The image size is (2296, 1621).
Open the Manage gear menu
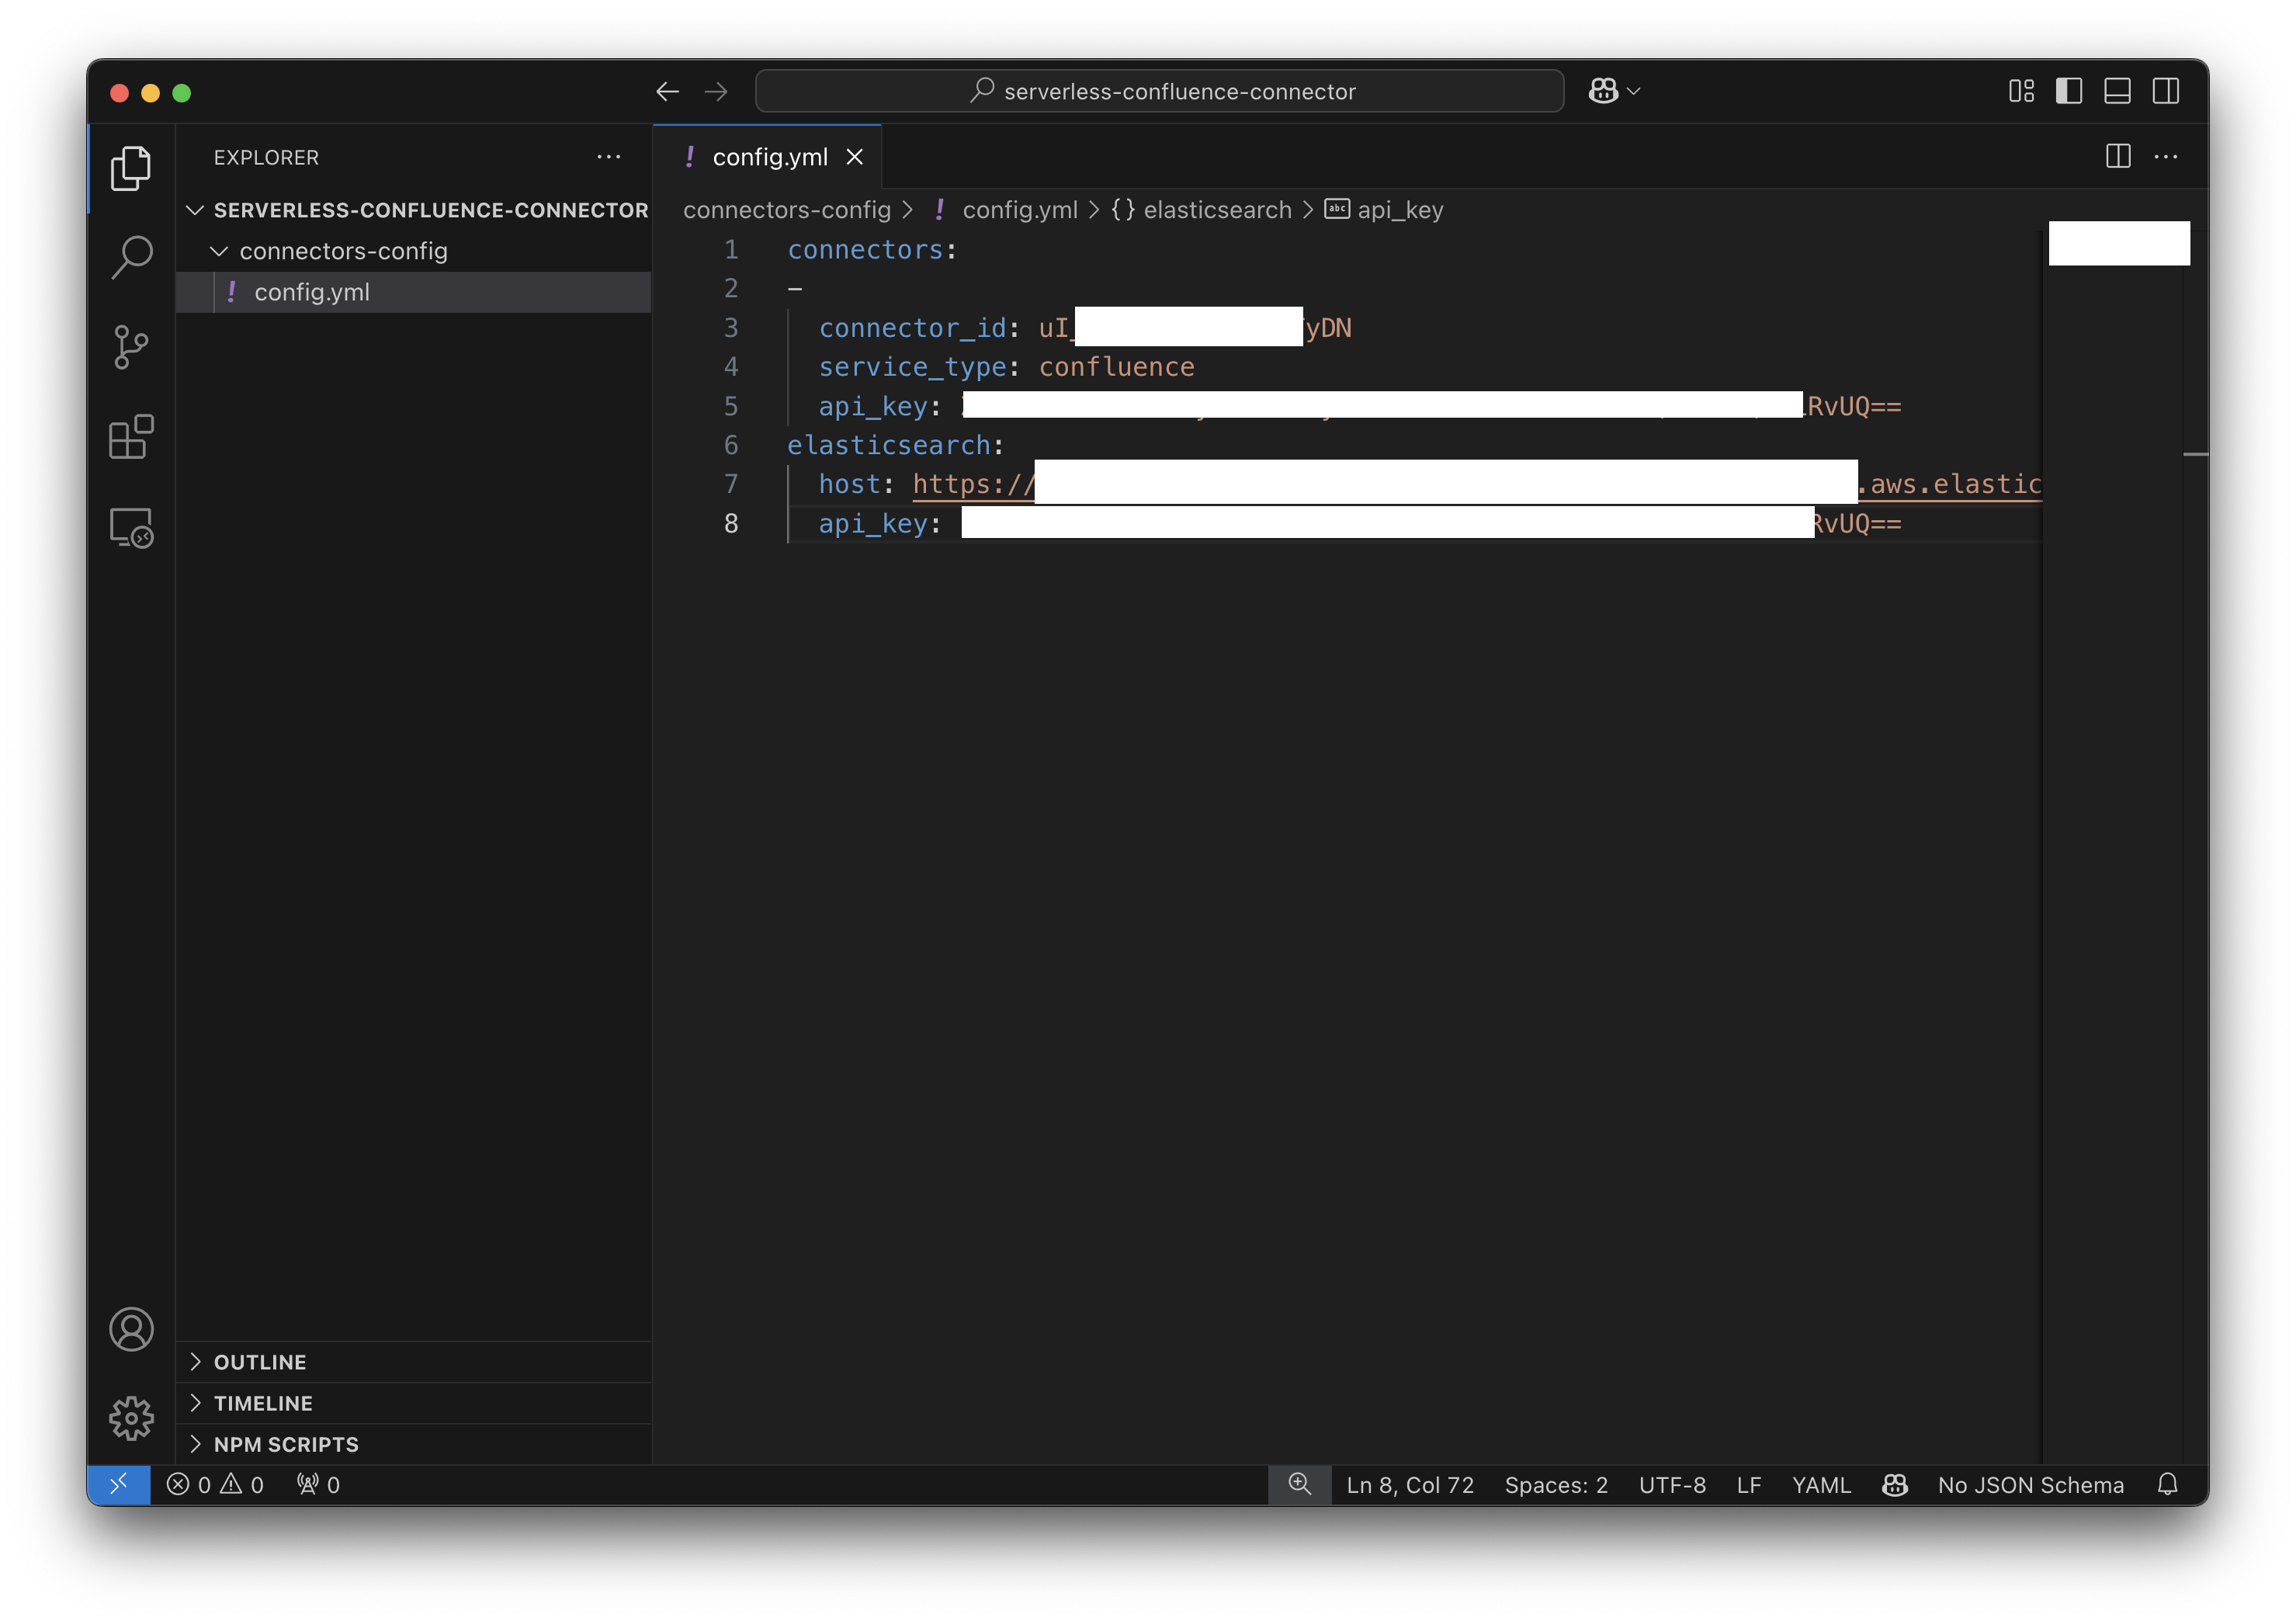pyautogui.click(x=131, y=1418)
